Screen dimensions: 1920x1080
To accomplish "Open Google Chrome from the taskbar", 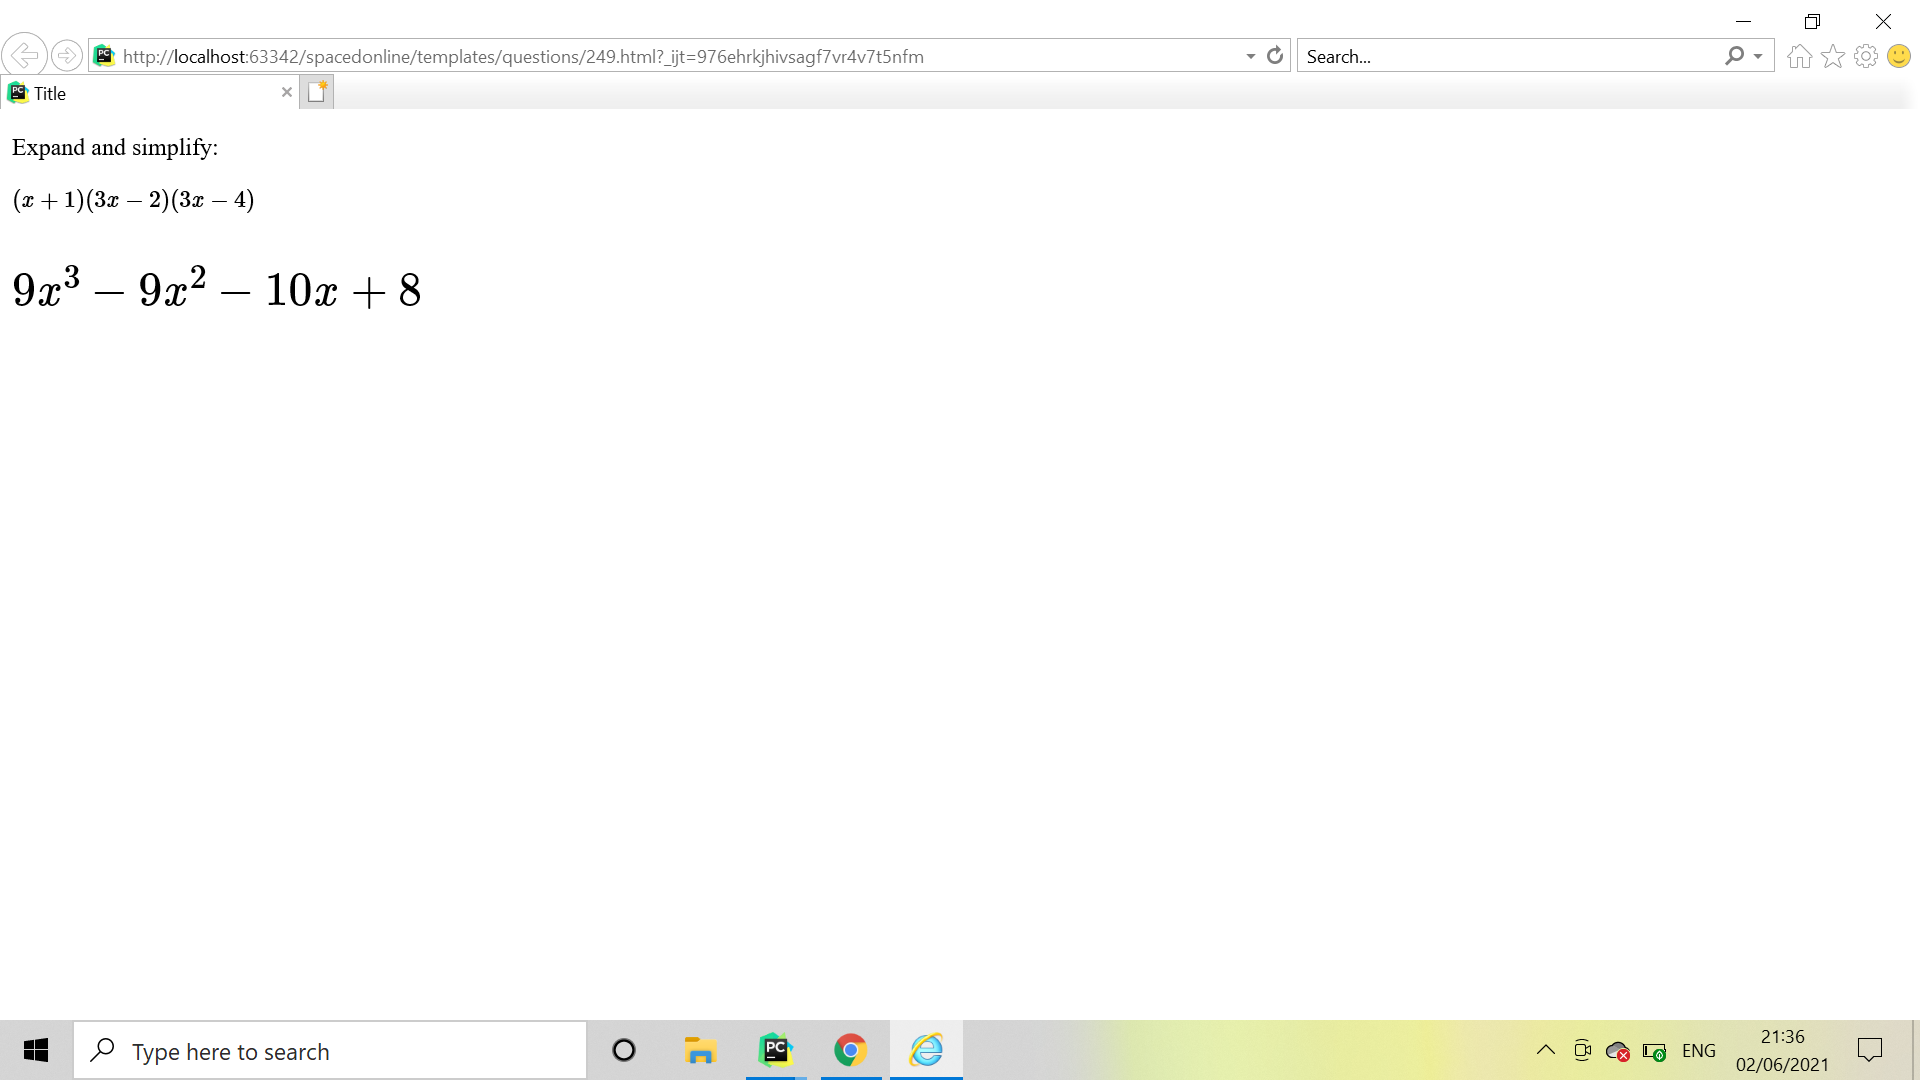I will pos(851,1050).
